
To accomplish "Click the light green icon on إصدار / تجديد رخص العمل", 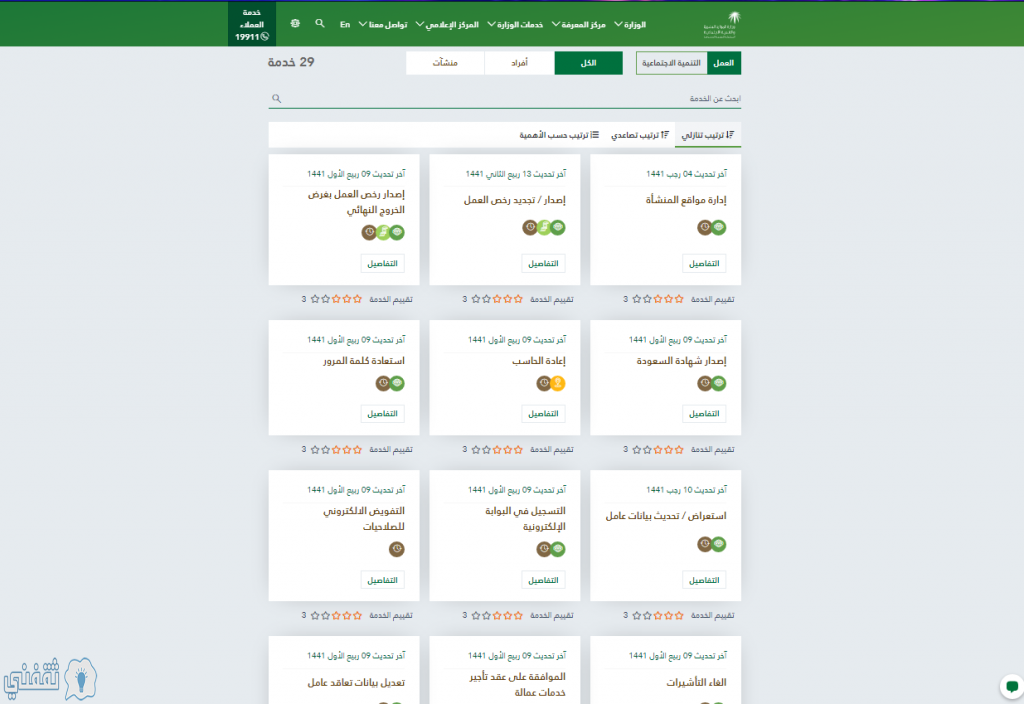I will point(544,227).
